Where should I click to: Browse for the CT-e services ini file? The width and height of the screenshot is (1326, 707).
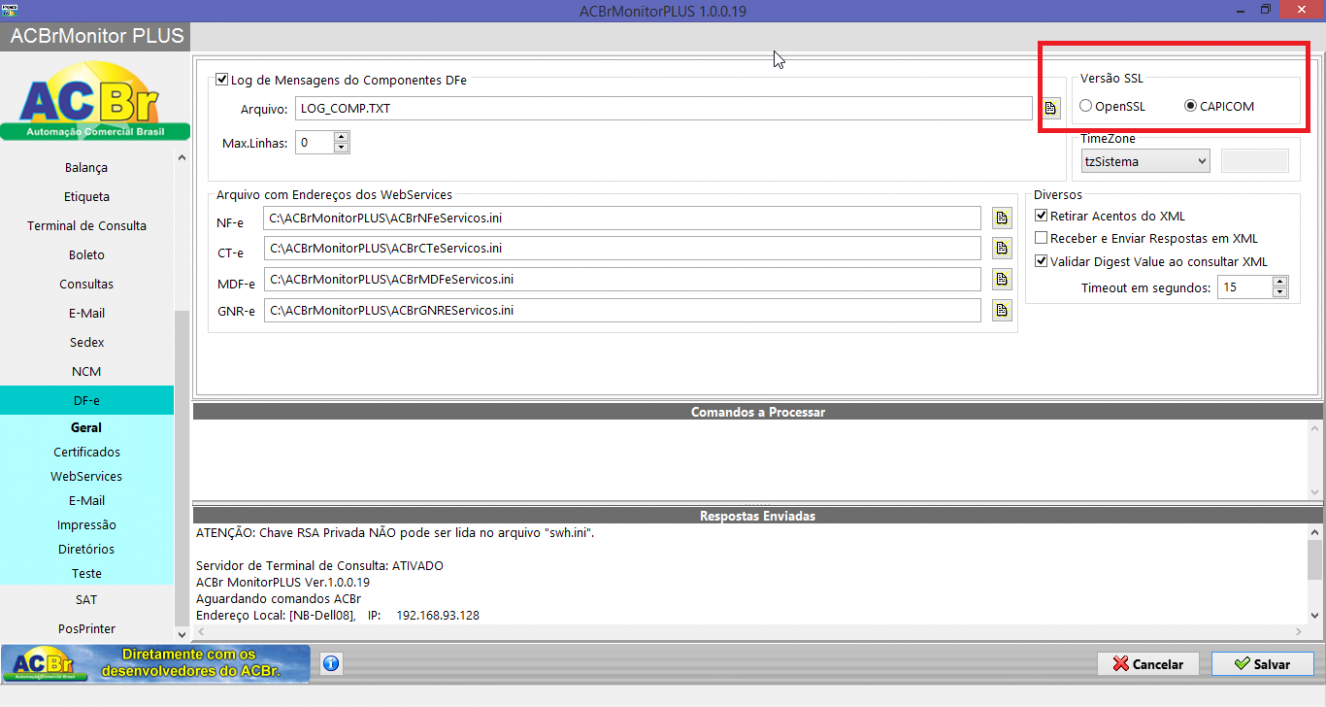(1002, 248)
